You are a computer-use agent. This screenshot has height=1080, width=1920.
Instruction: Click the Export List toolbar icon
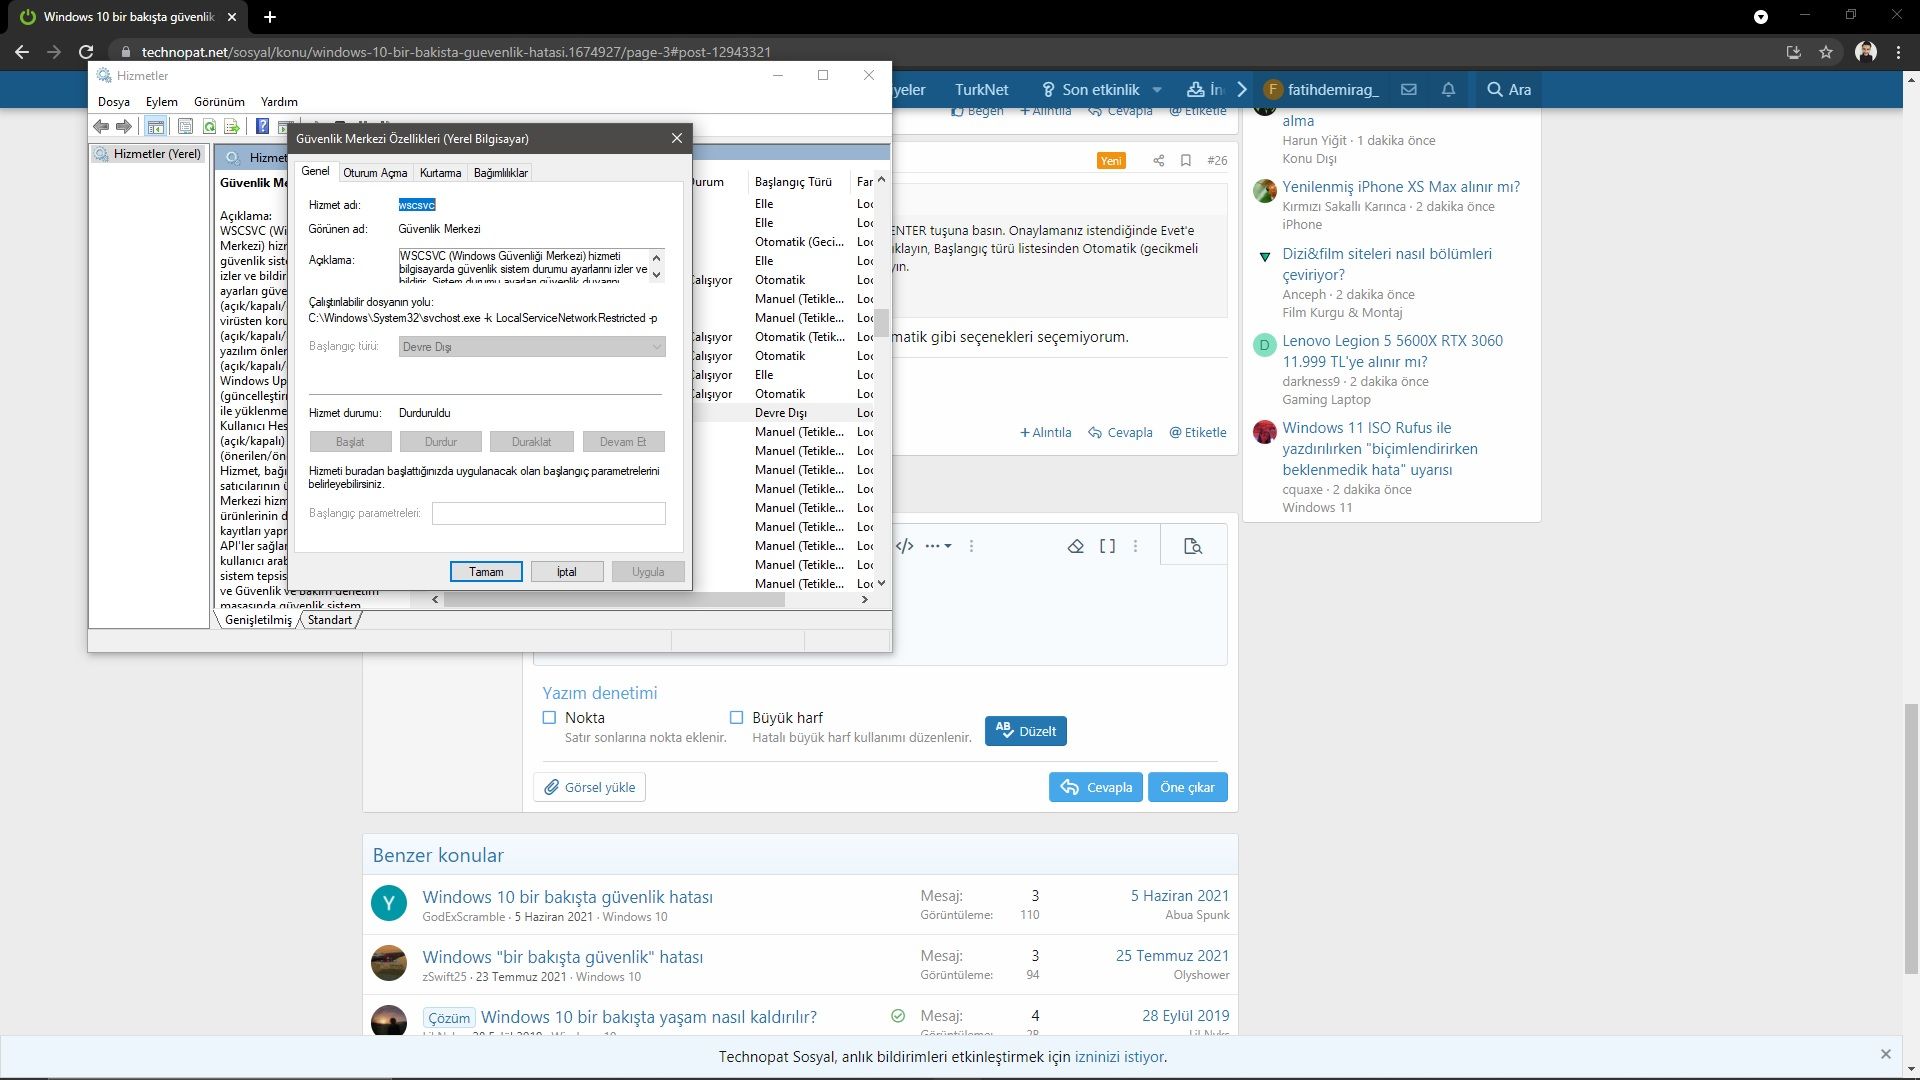pyautogui.click(x=232, y=126)
